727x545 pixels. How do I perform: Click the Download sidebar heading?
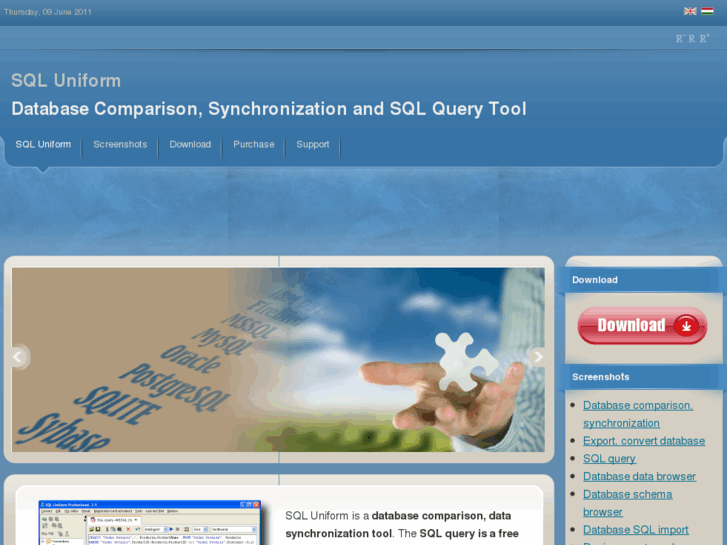click(x=594, y=280)
